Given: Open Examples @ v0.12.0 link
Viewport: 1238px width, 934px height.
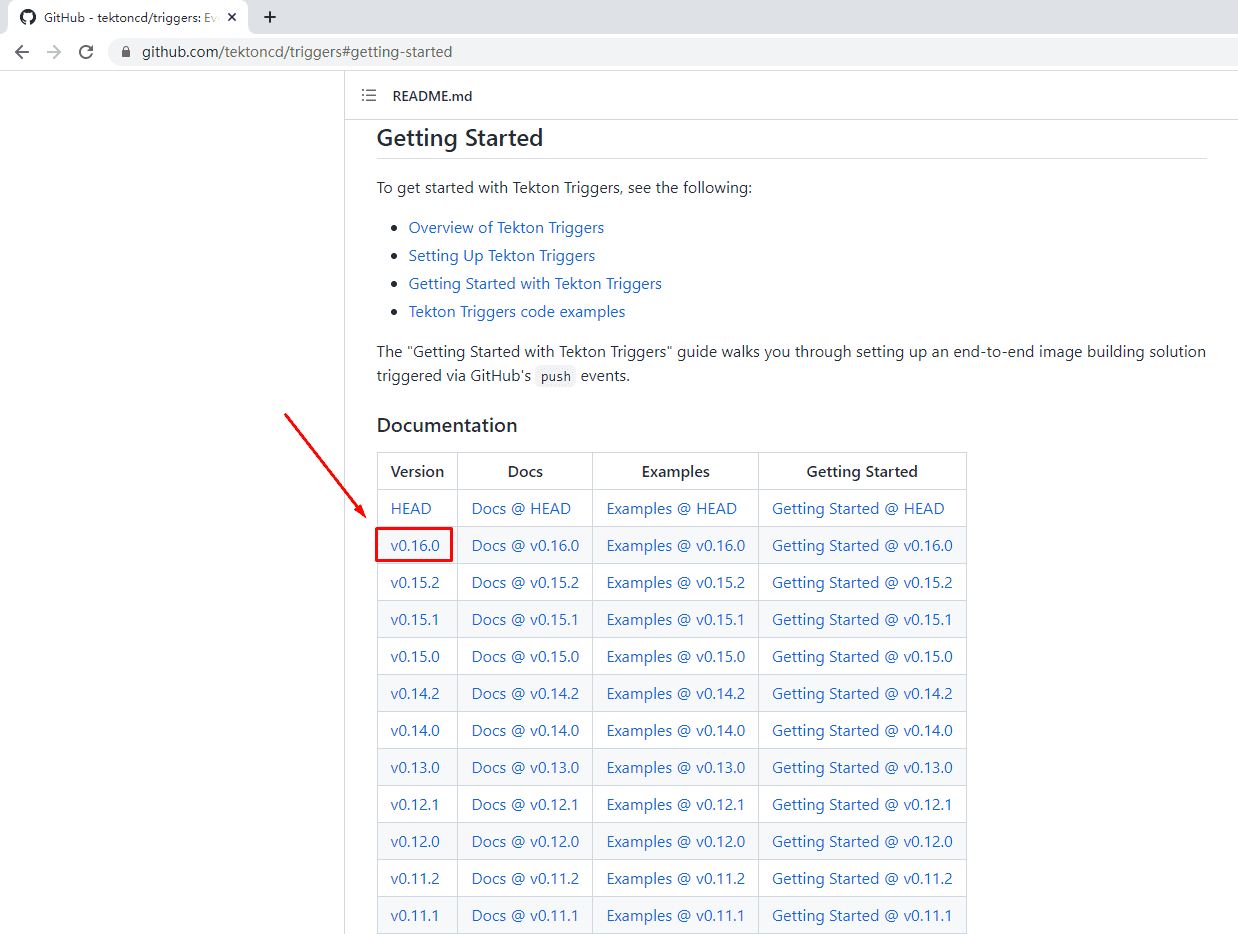Looking at the screenshot, I should pyautogui.click(x=676, y=842).
